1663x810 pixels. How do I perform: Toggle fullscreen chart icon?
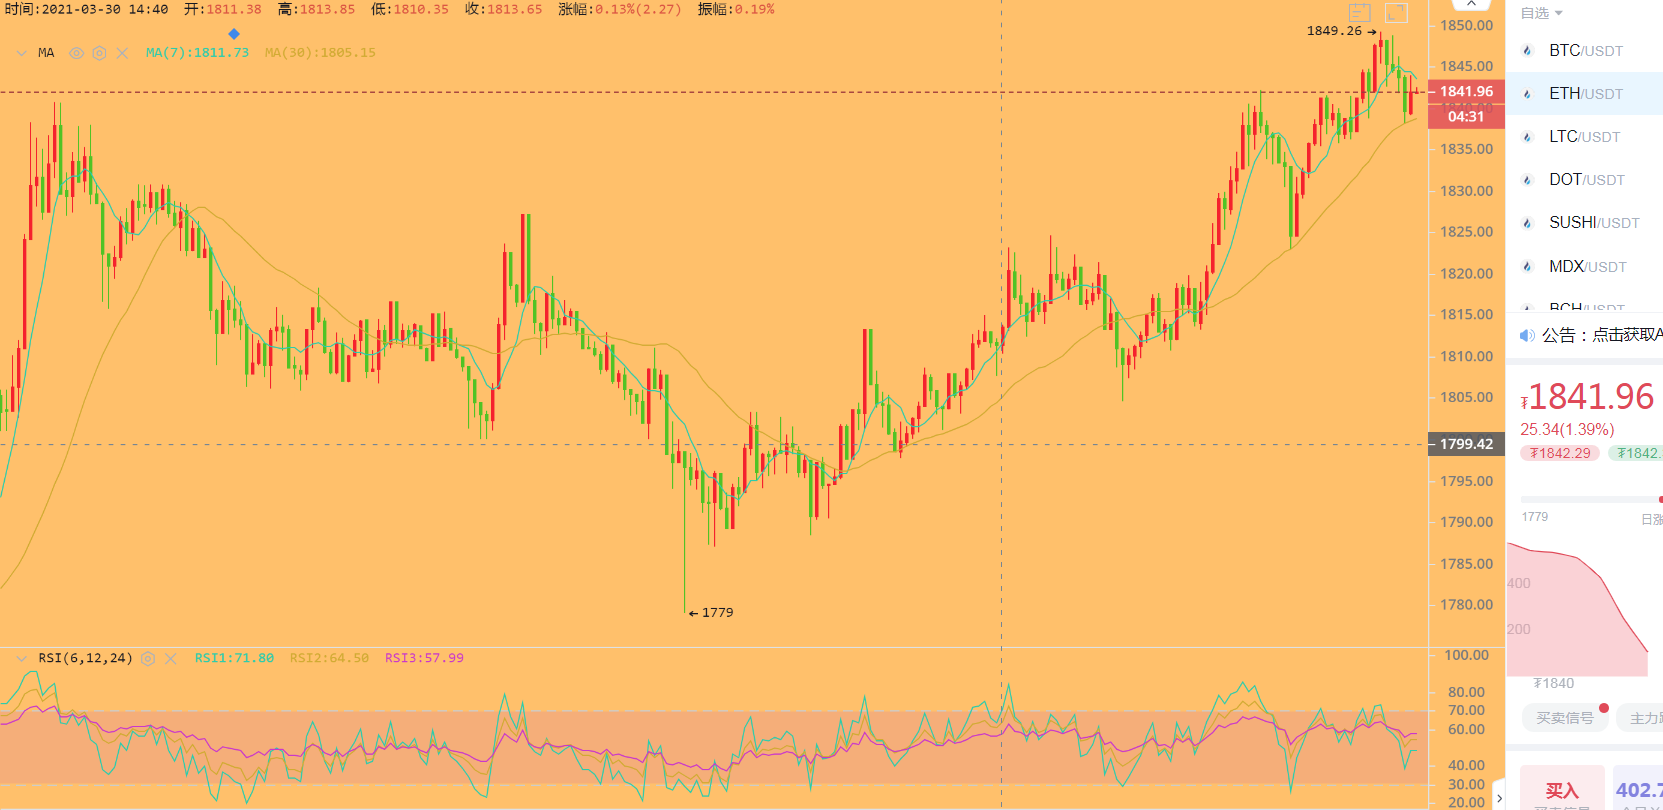click(x=1396, y=13)
